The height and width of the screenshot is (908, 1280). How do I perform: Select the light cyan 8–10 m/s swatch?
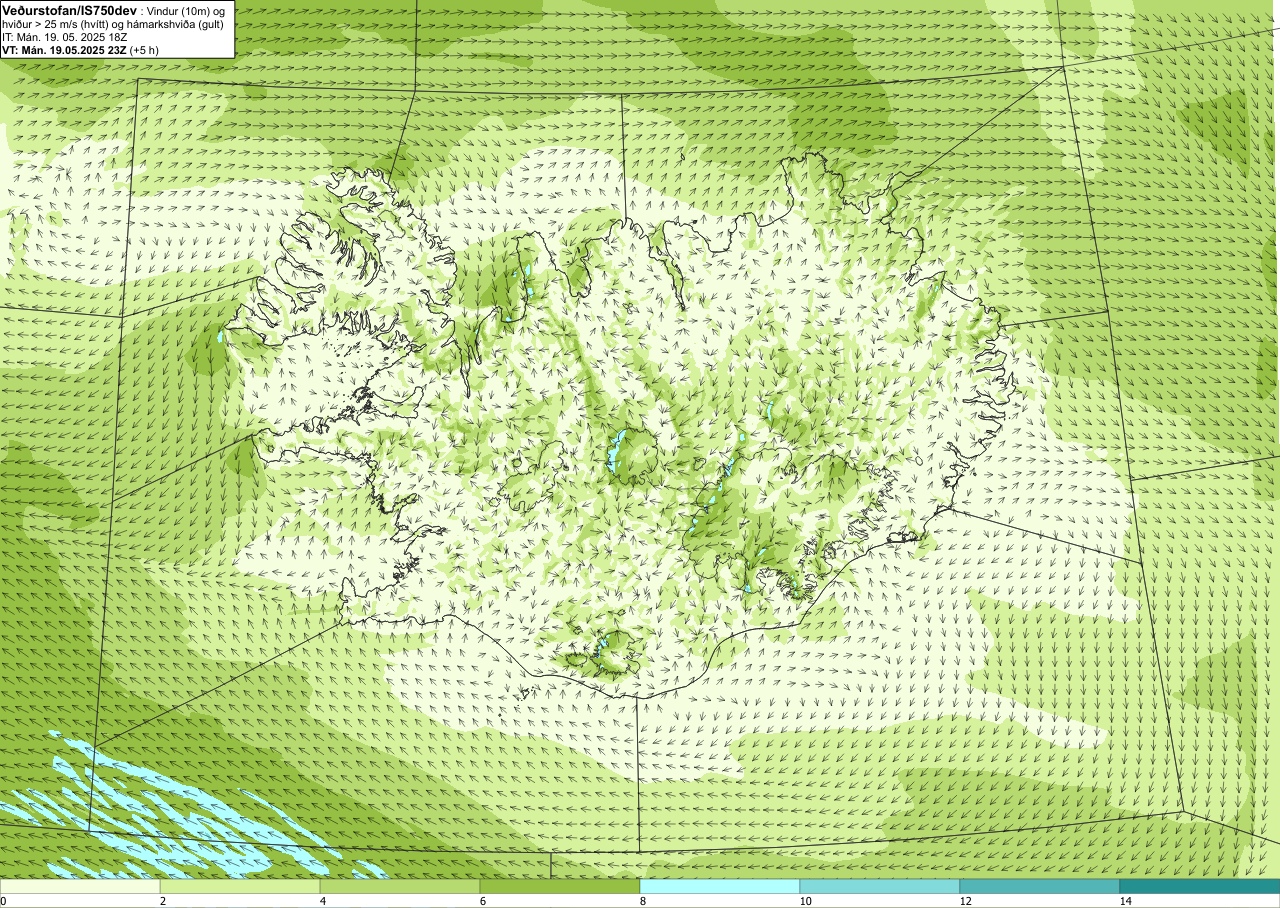(x=720, y=886)
